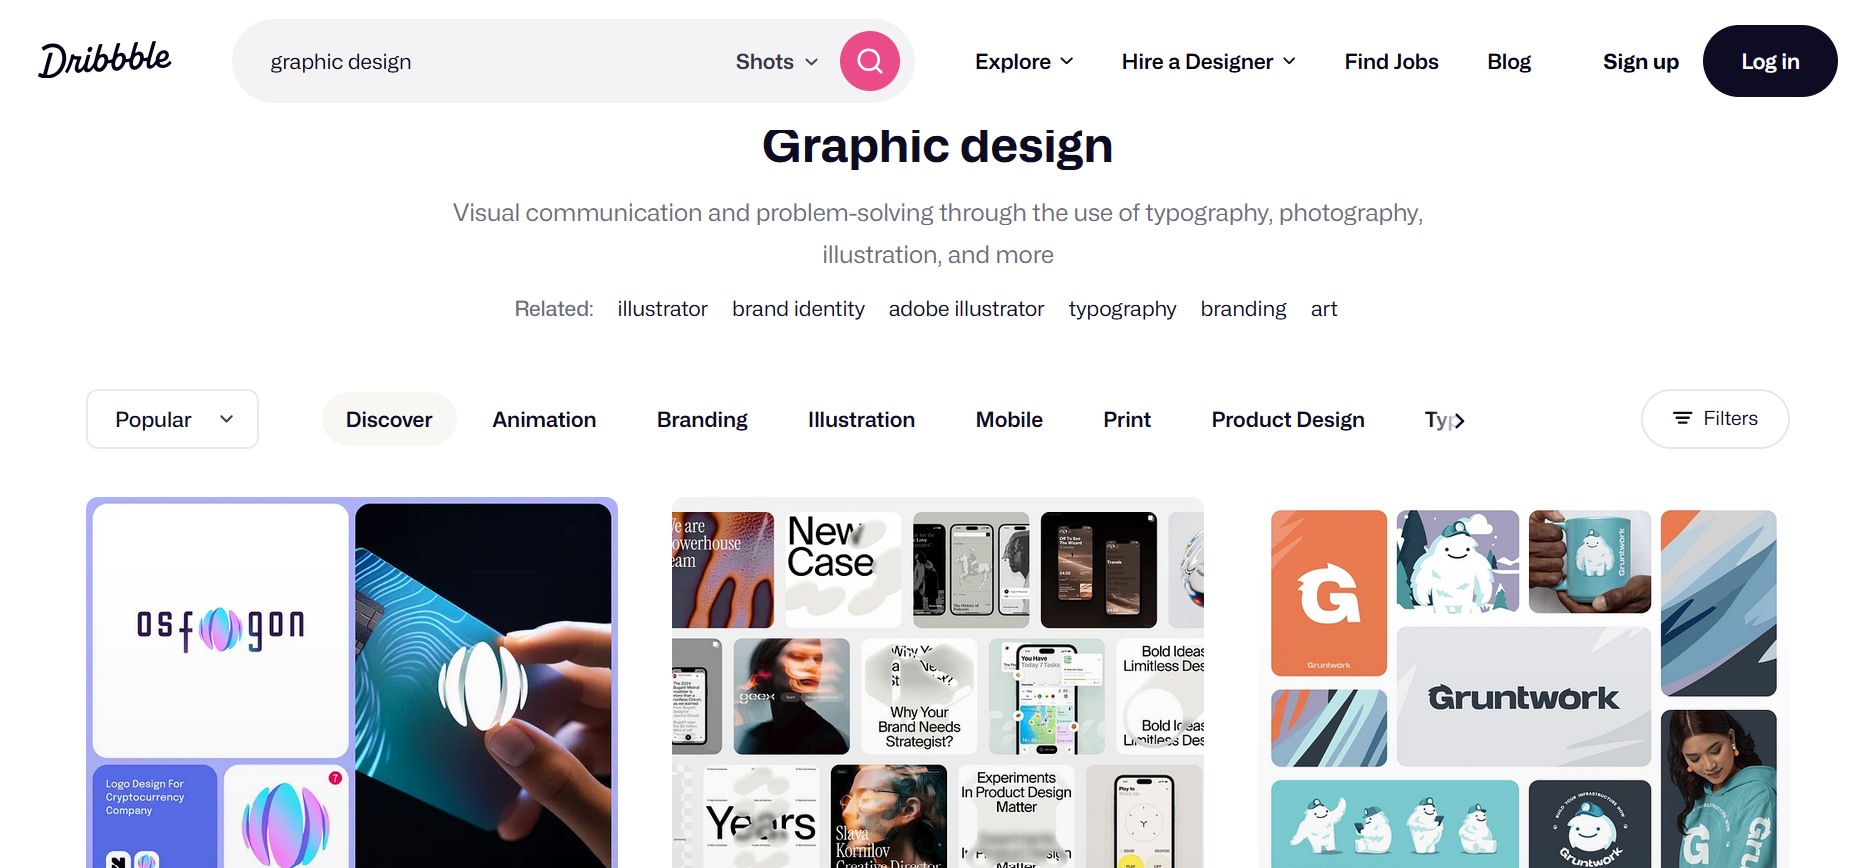Click the related tag typography
Image resolution: width=1852 pixels, height=868 pixels.
point(1122,309)
